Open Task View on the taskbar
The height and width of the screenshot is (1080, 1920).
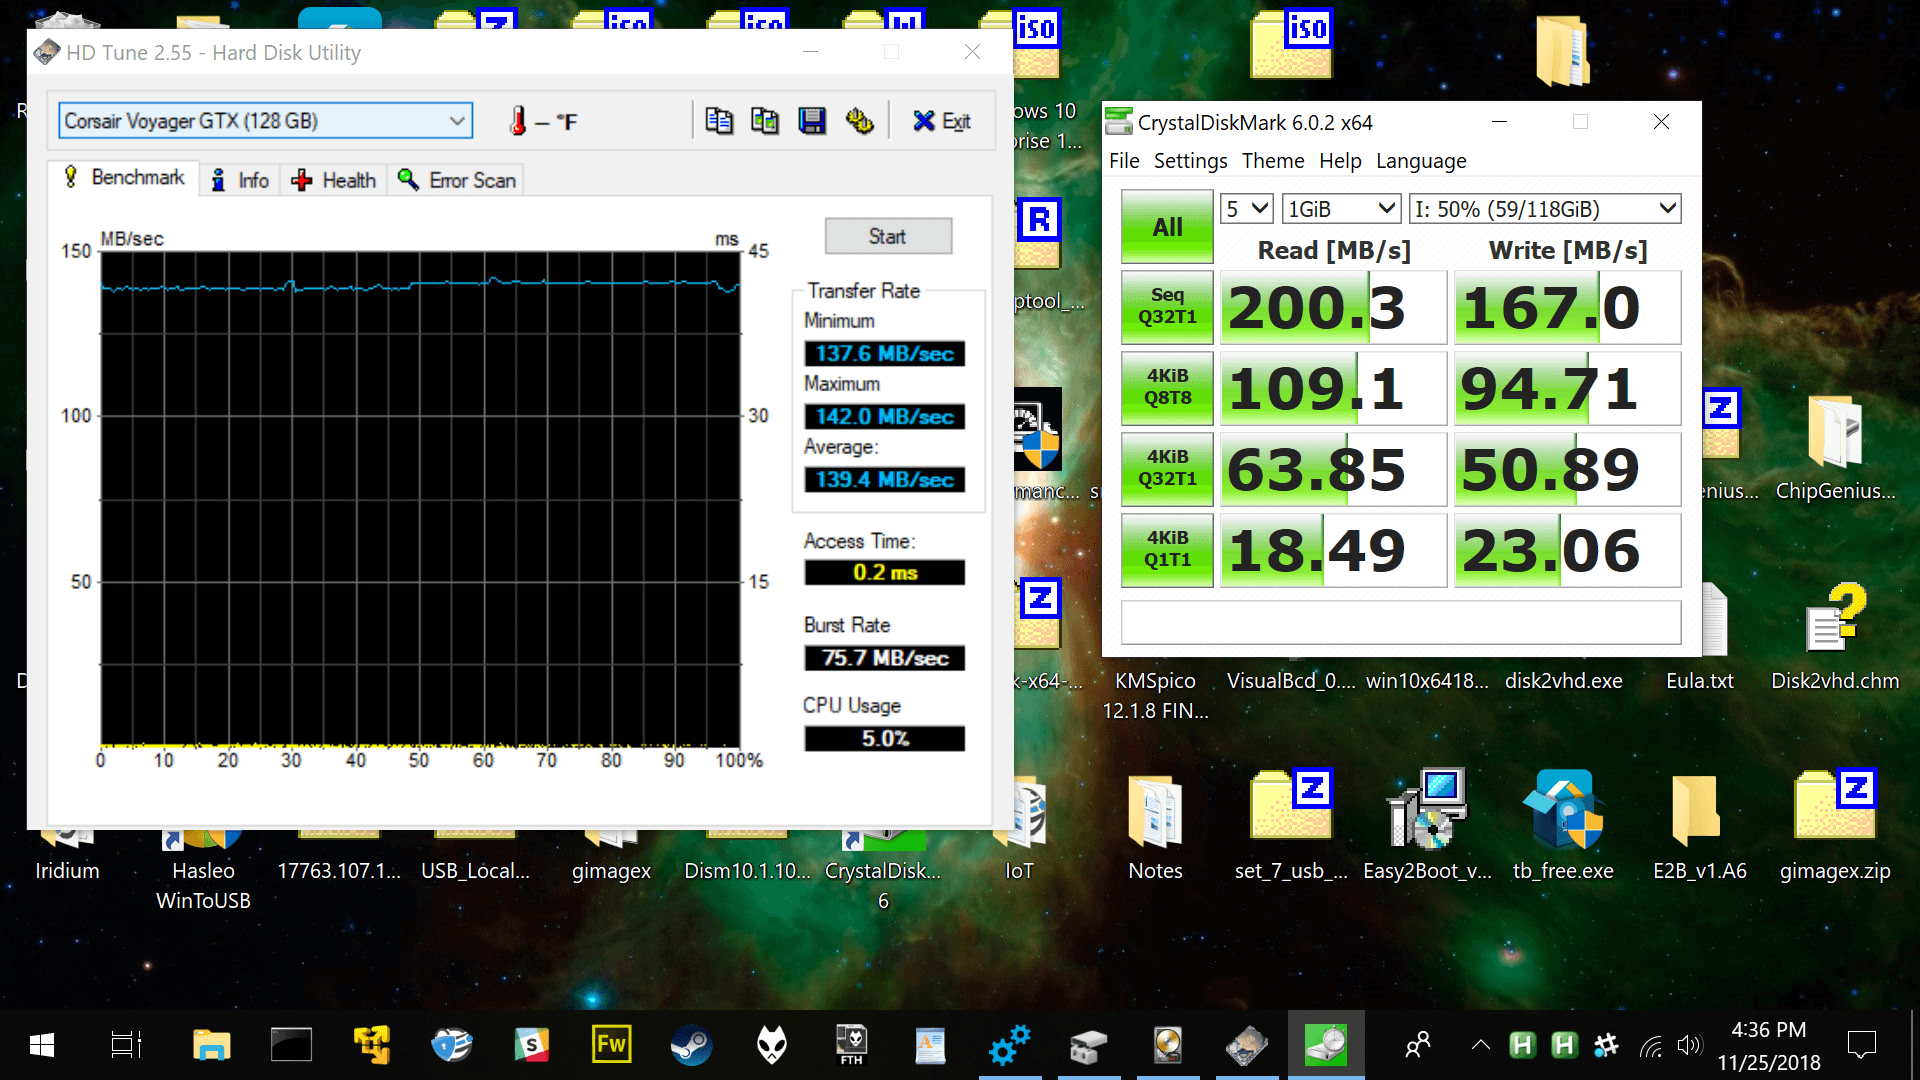(x=126, y=1046)
